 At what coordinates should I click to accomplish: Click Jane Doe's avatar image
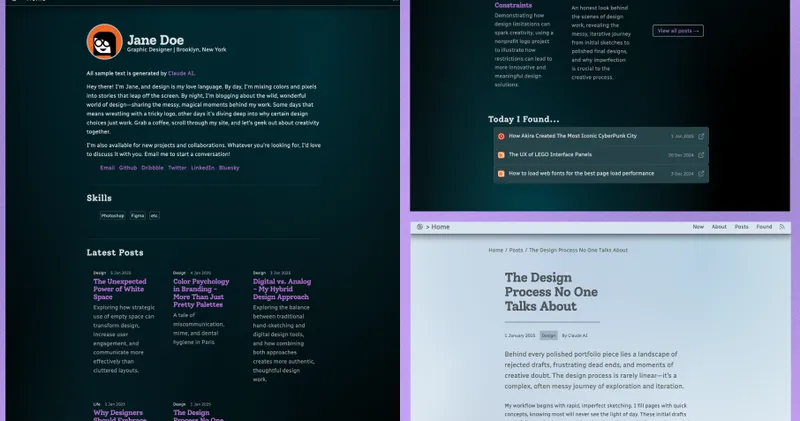(x=103, y=42)
